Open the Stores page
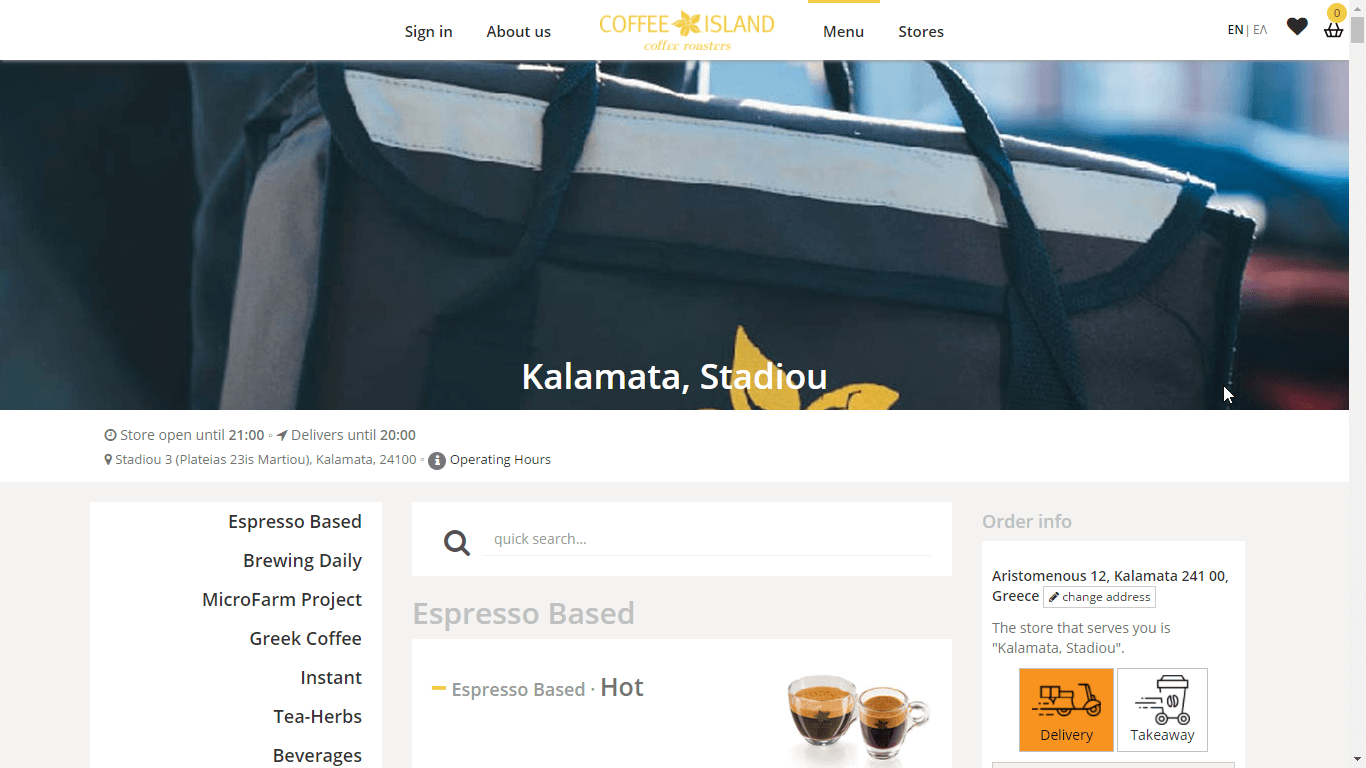The width and height of the screenshot is (1366, 768). click(921, 32)
